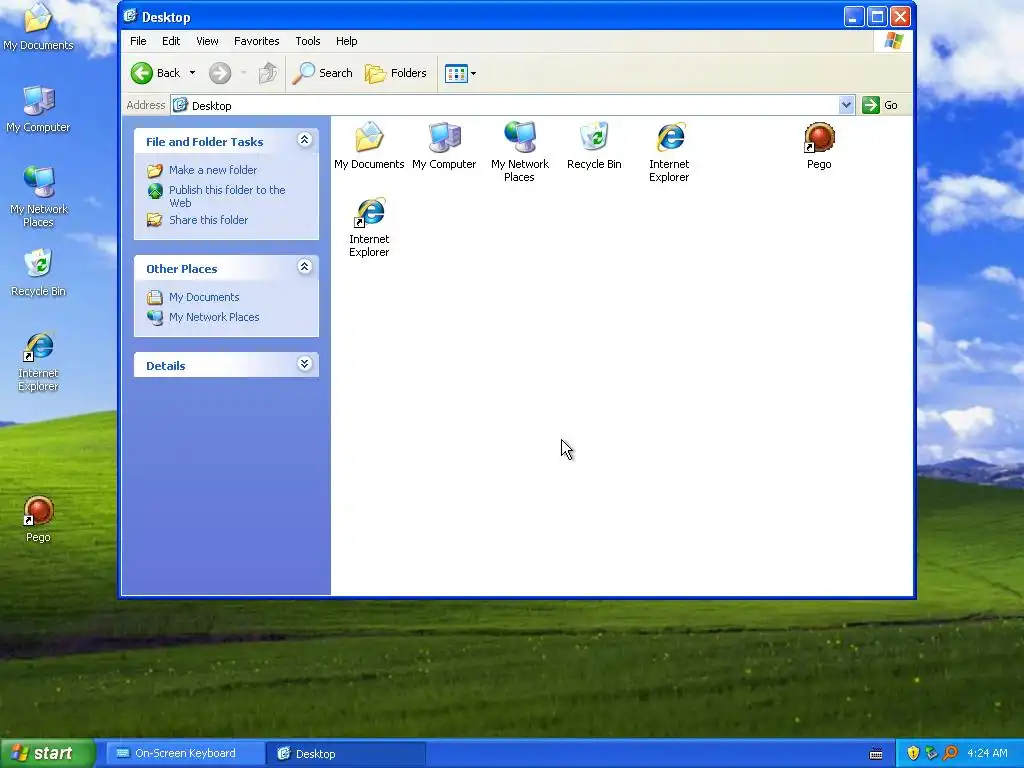
Task: Switch to On-Screen Keyboard taskbar button
Action: click(184, 753)
